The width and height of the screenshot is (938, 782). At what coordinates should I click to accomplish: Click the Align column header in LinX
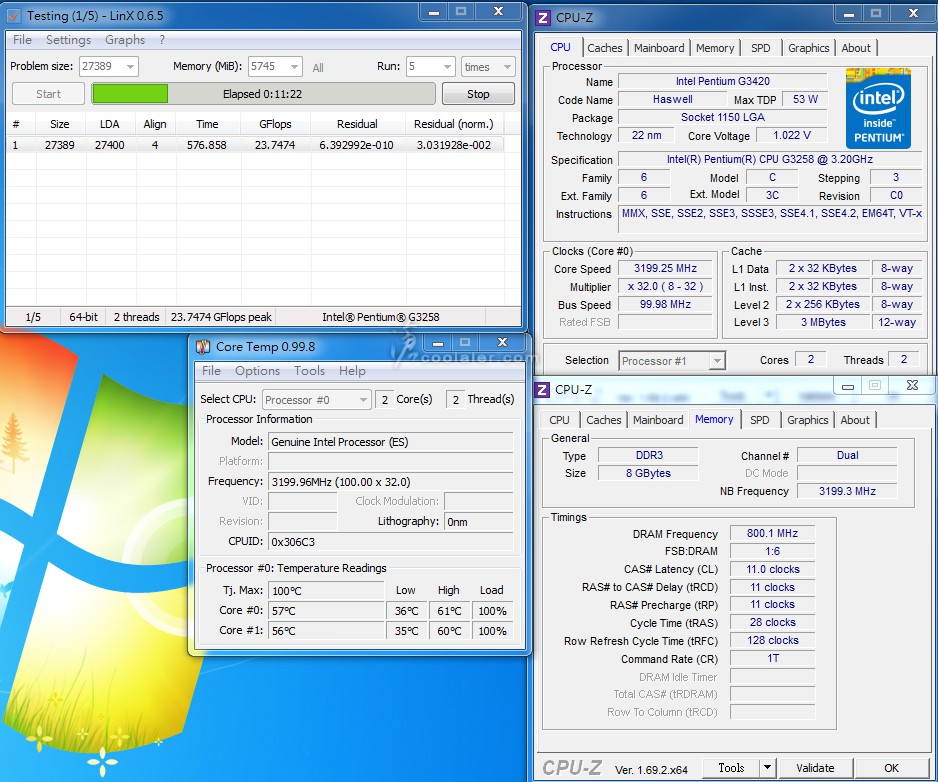point(155,124)
